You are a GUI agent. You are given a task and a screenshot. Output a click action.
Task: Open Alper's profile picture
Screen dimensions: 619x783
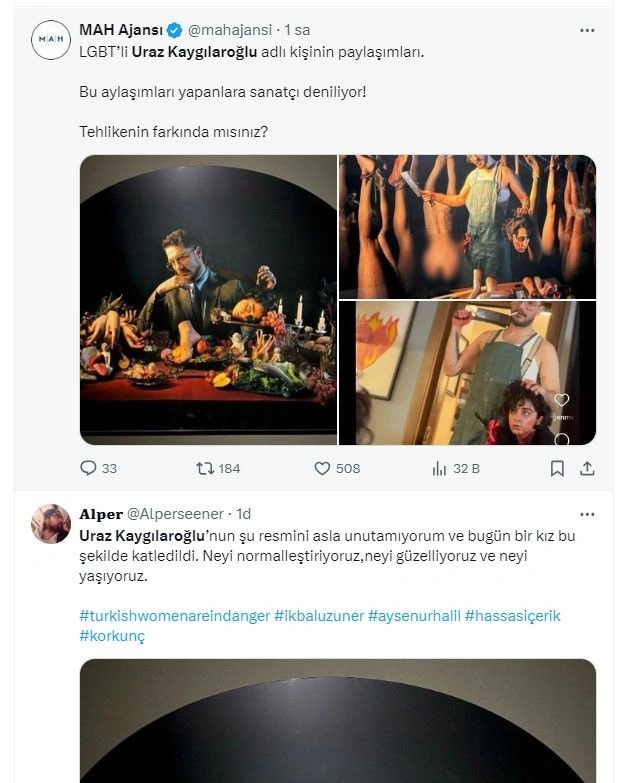(51, 523)
